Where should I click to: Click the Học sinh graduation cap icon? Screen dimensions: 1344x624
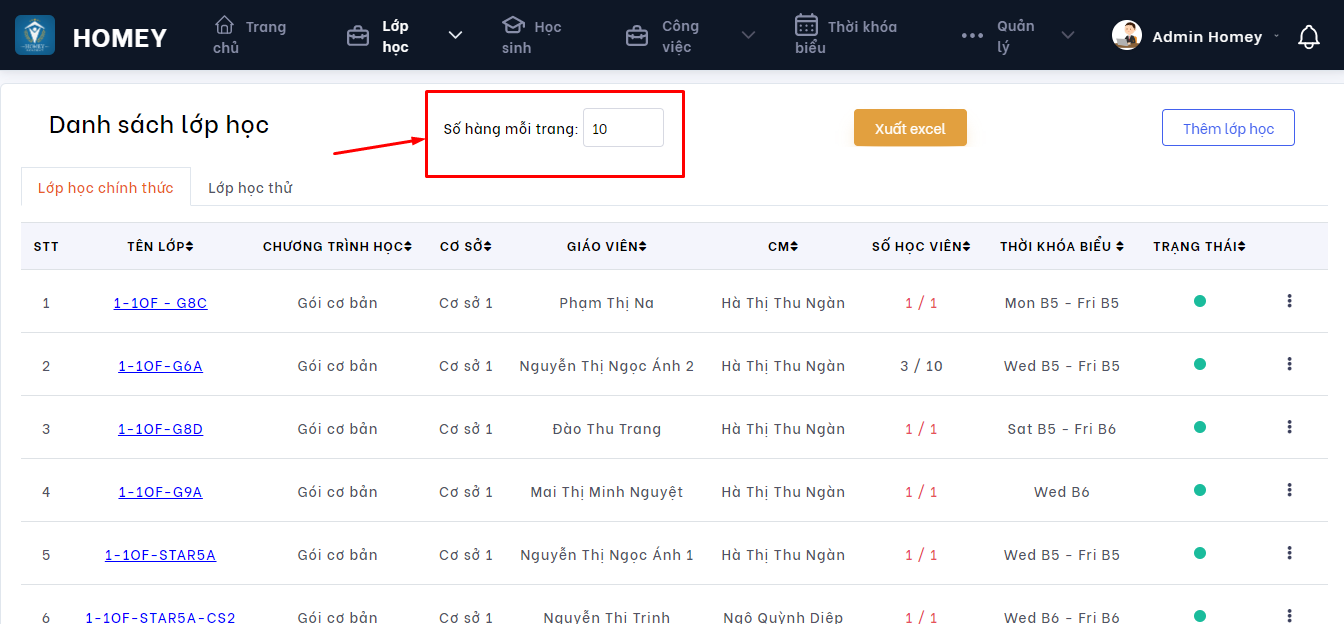(513, 25)
